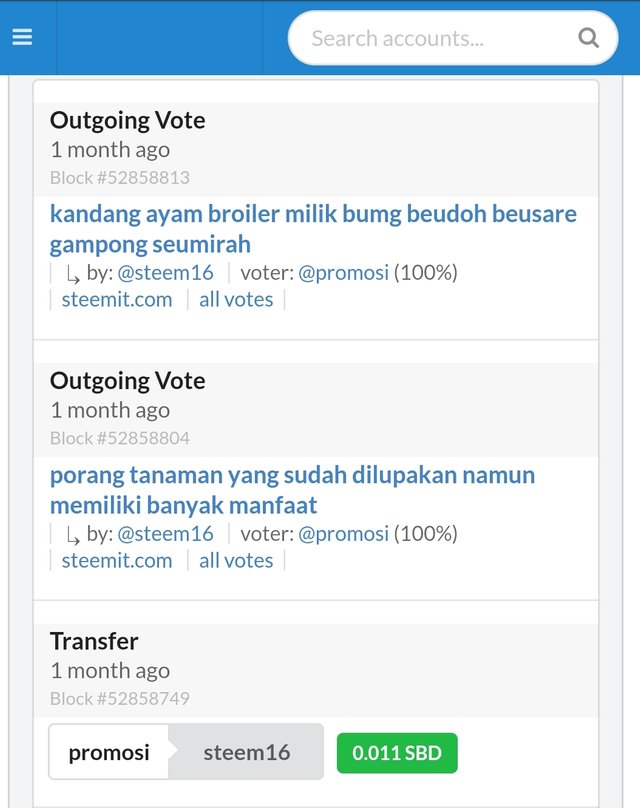Viewport: 640px width, 808px height.
Task: Click Block #52858749 in Transfer card
Action: point(120,698)
